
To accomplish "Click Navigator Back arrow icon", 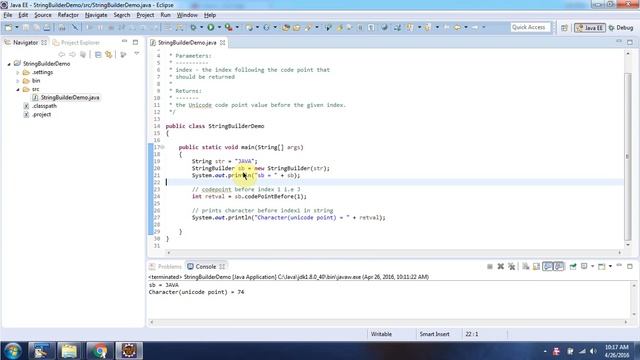I will tap(62, 54).
